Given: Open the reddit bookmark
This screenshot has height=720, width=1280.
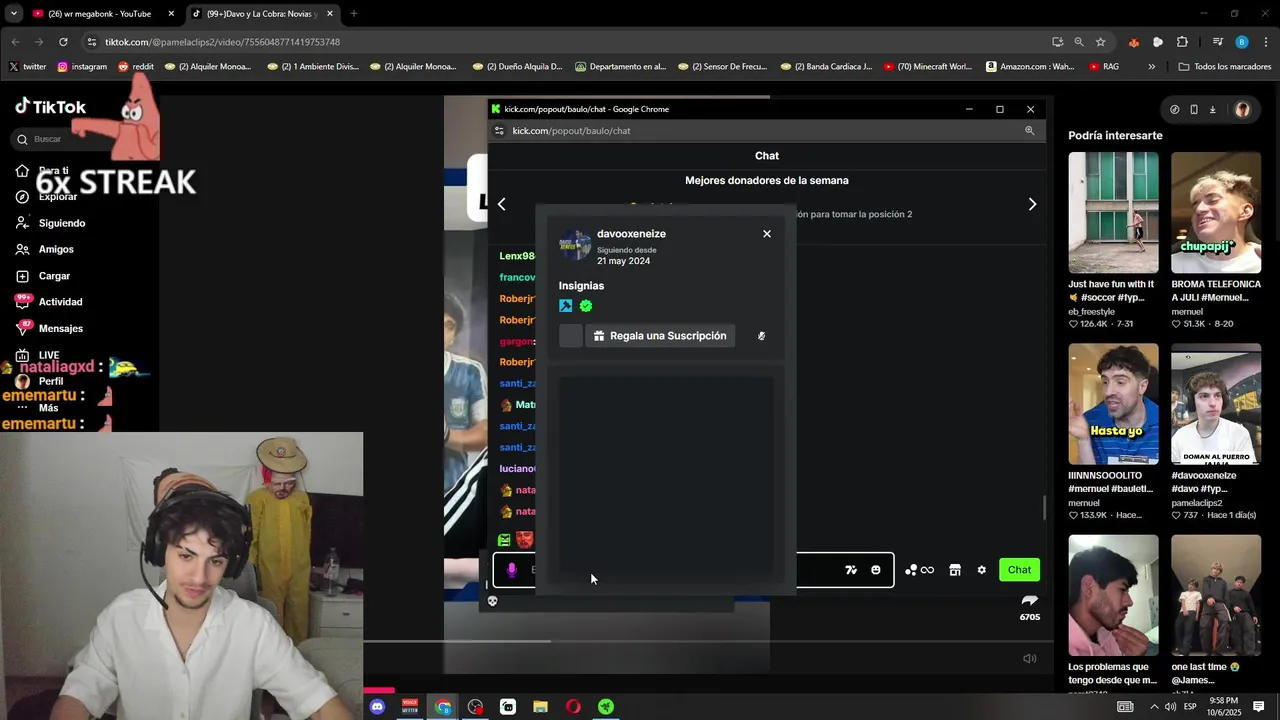Looking at the screenshot, I should [136, 67].
